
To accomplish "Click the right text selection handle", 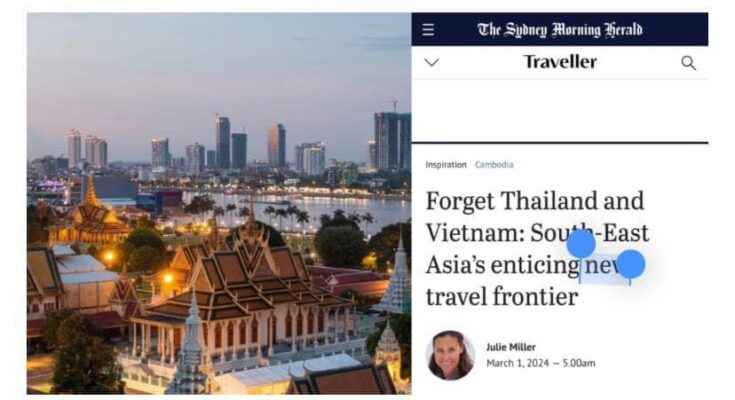I will [630, 264].
